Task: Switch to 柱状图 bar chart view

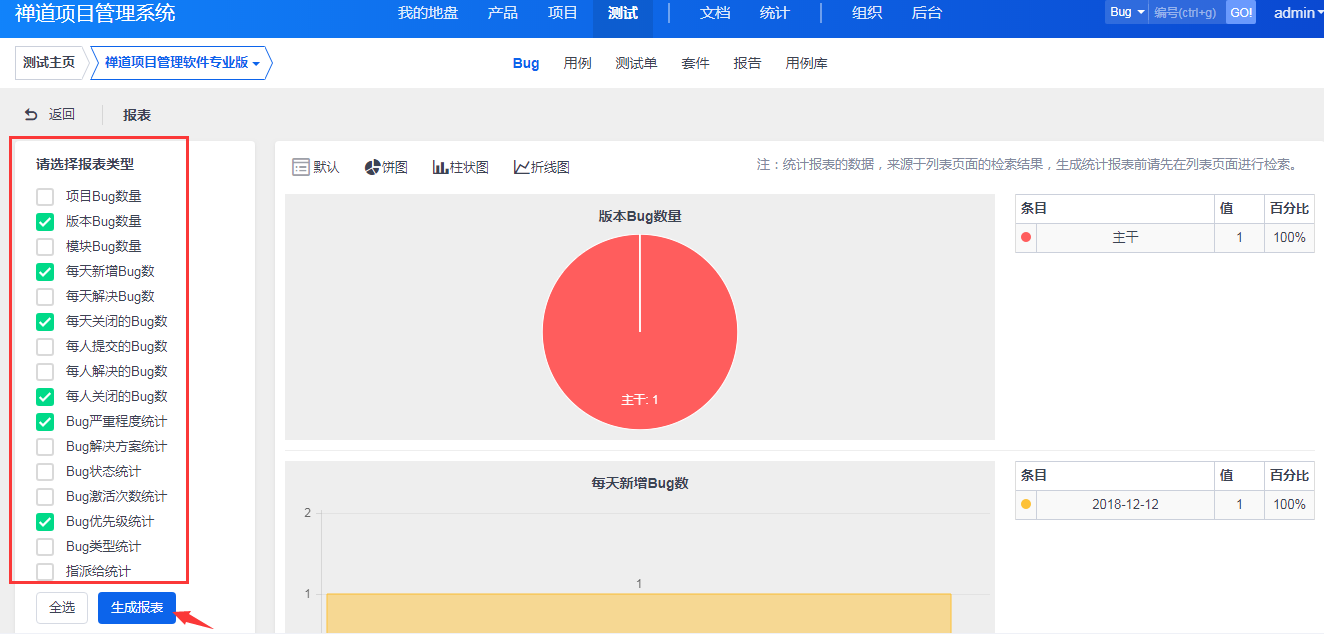Action: [x=461, y=167]
